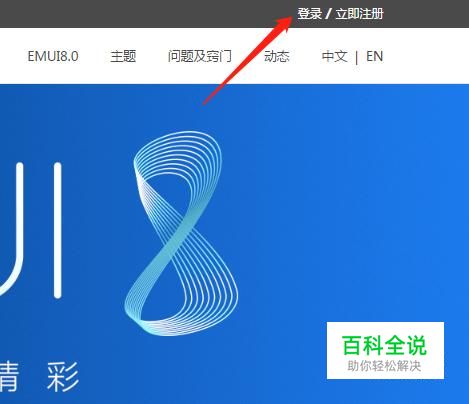Open the 登录 login link
Screen dimensions: 469x404
tap(309, 14)
